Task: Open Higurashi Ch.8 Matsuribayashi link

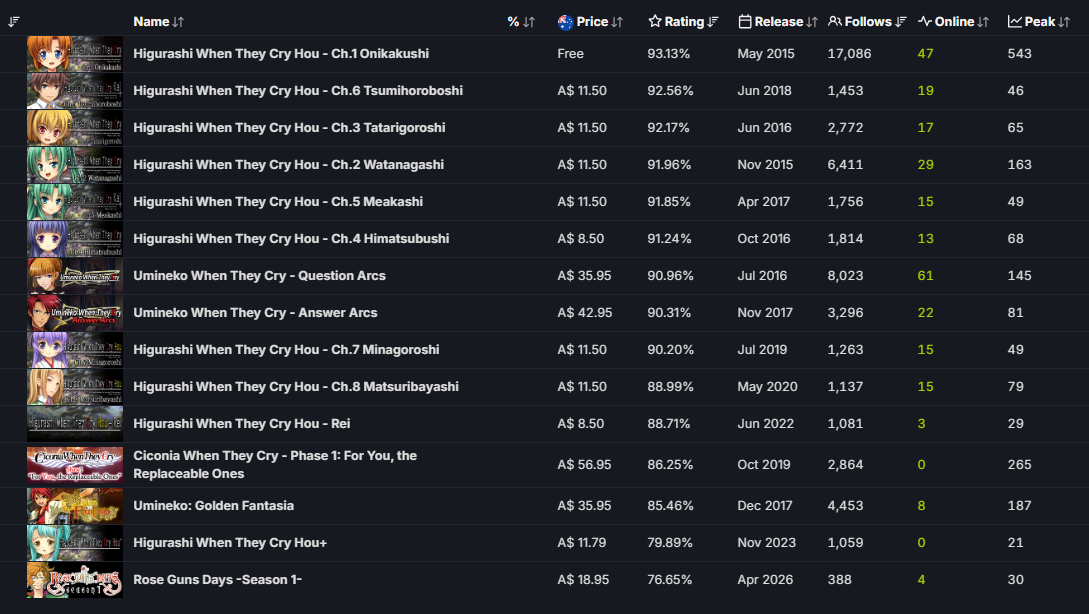Action: [x=296, y=386]
